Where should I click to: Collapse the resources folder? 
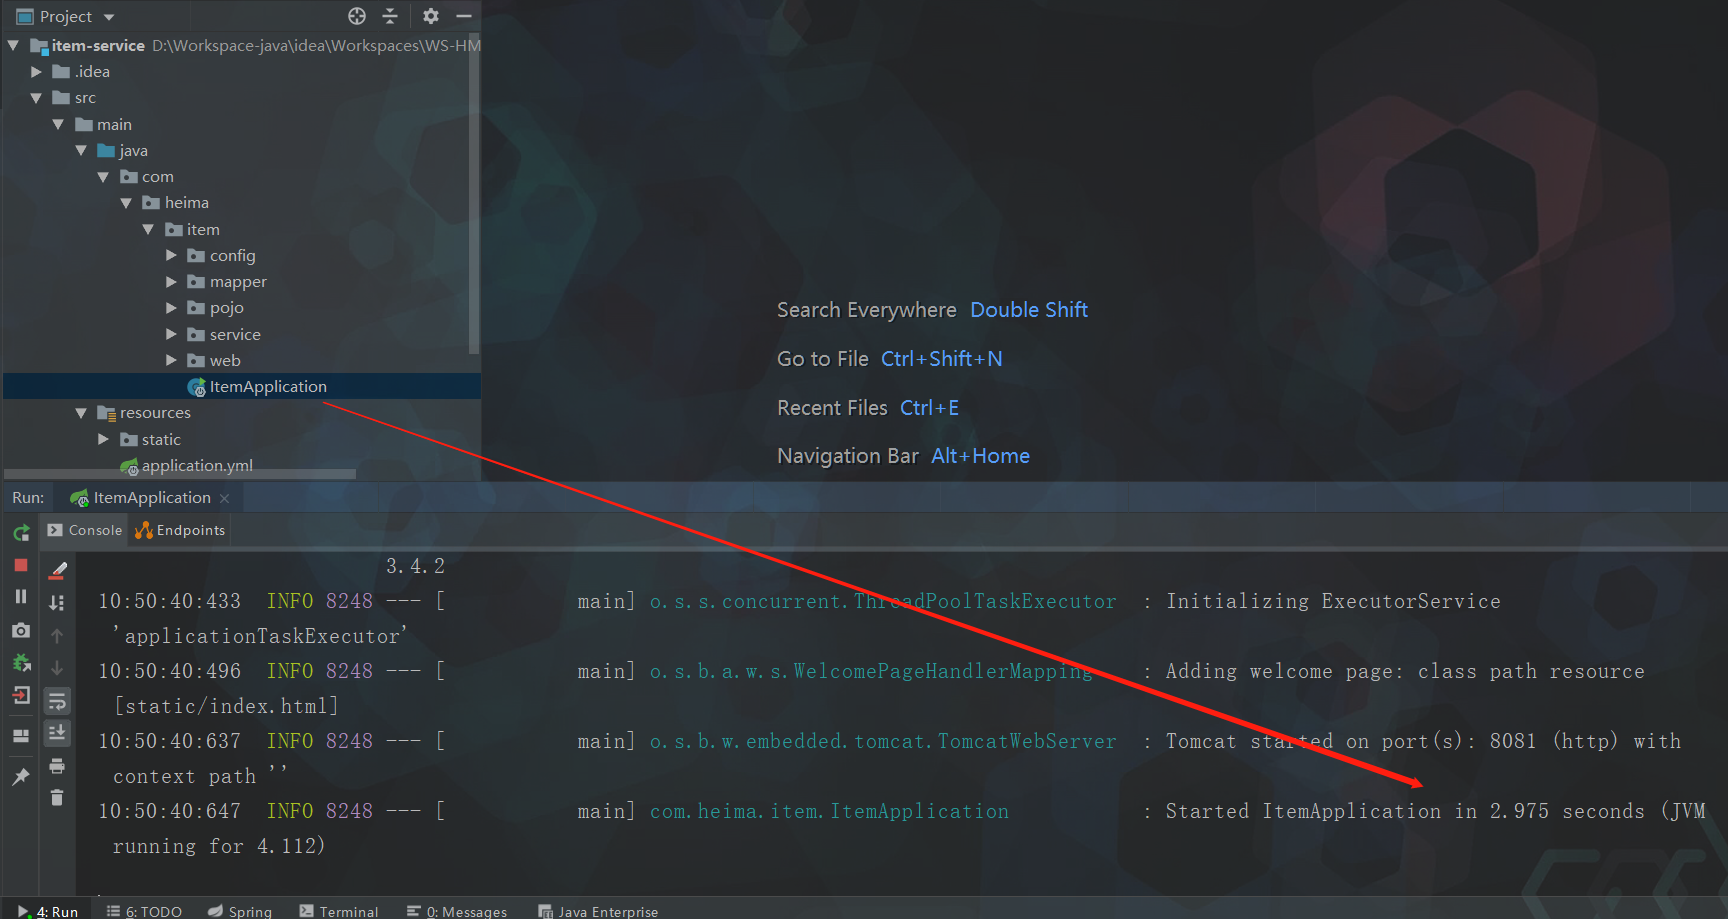click(x=81, y=412)
